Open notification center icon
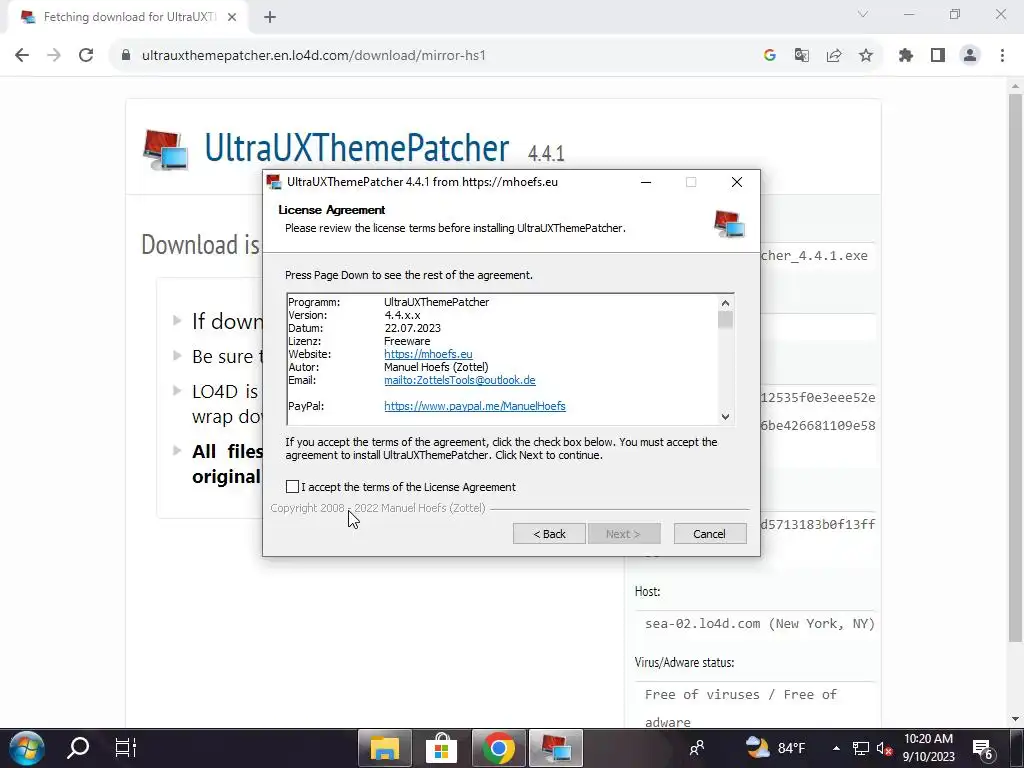 click(x=983, y=748)
